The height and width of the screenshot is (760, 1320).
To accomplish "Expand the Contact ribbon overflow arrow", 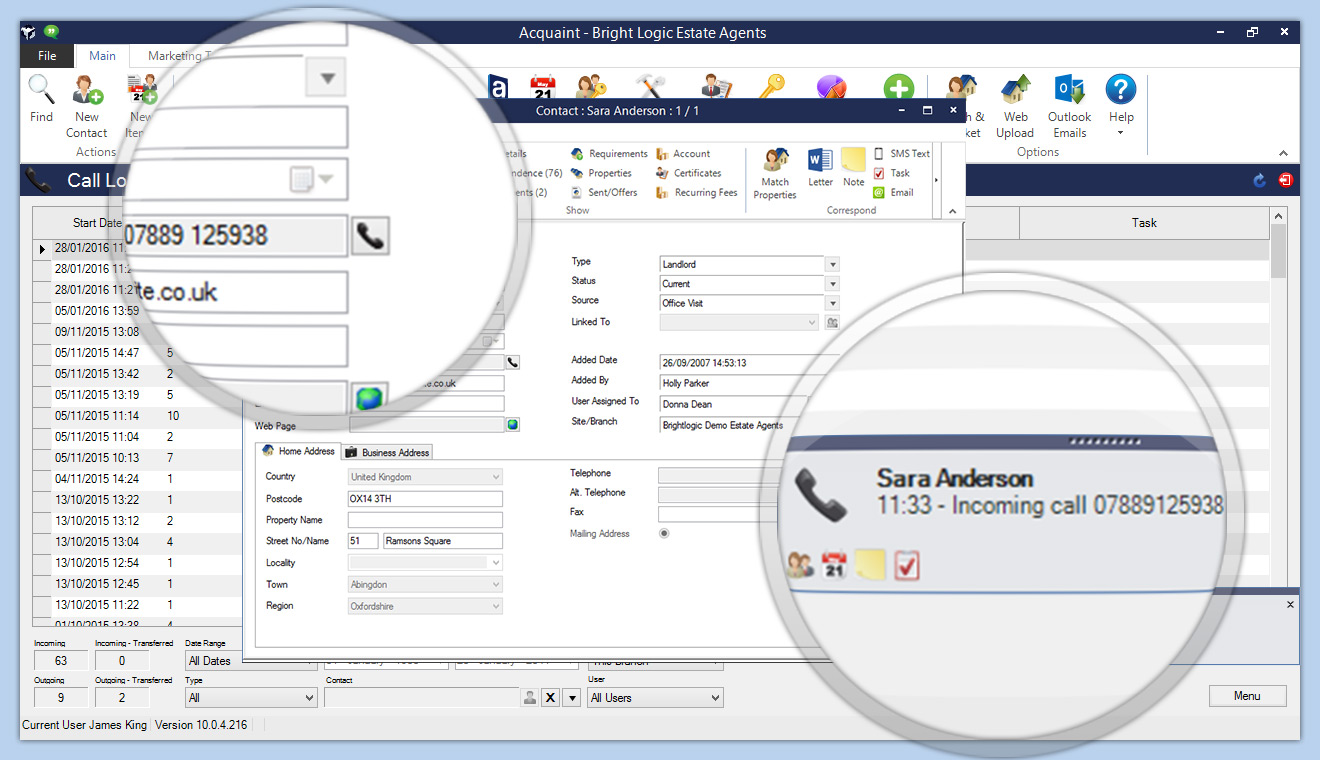I will point(936,180).
